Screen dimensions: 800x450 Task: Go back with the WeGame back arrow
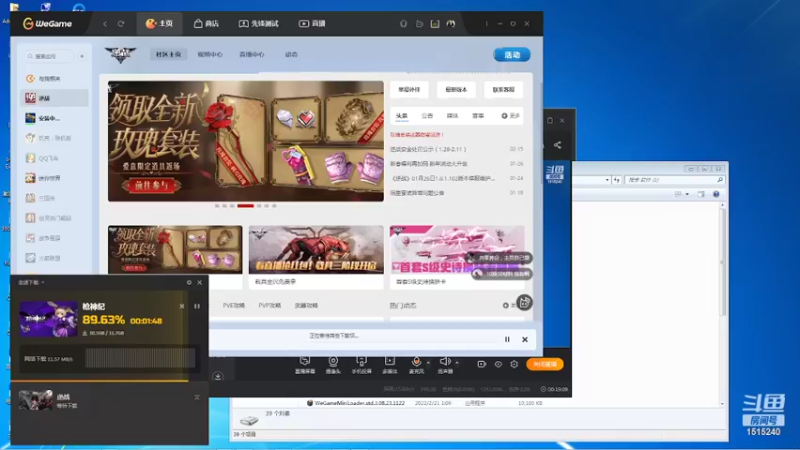click(105, 24)
